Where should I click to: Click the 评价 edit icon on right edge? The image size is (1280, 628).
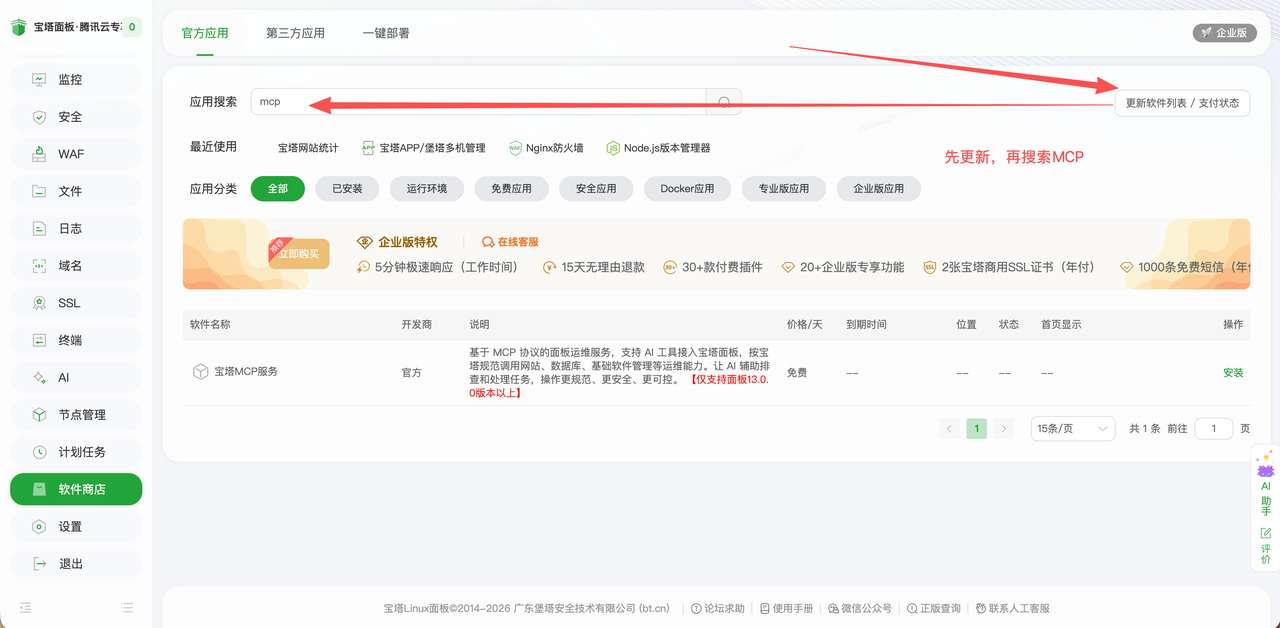point(1266,534)
